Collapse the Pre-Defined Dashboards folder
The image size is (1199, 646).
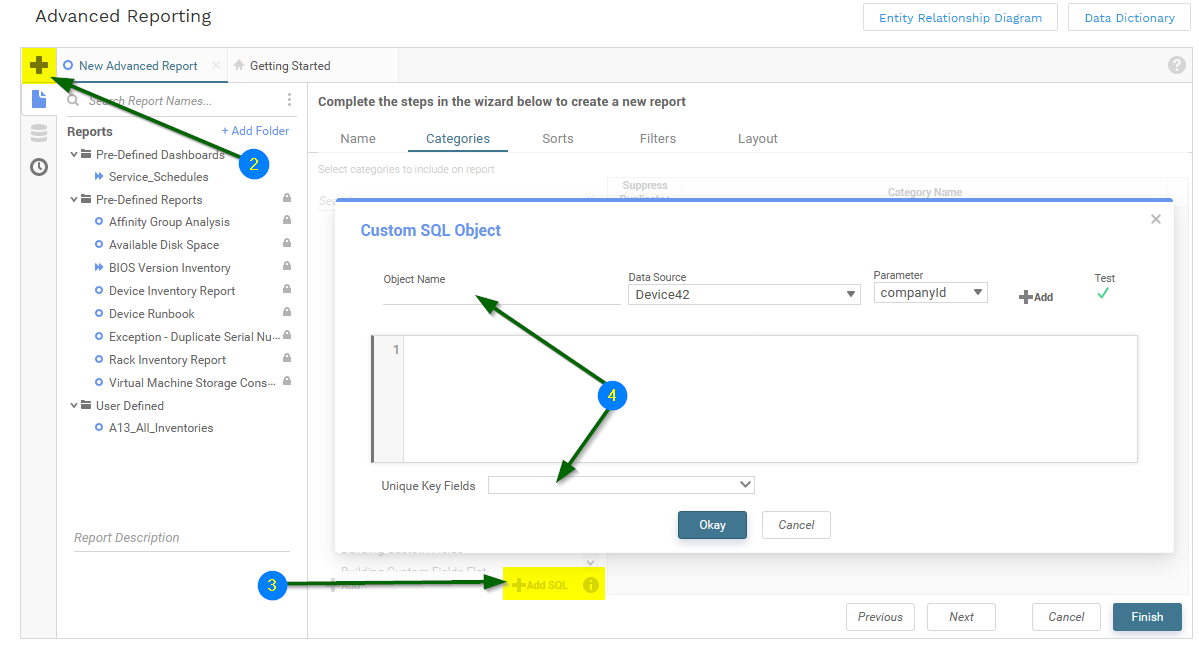click(74, 154)
